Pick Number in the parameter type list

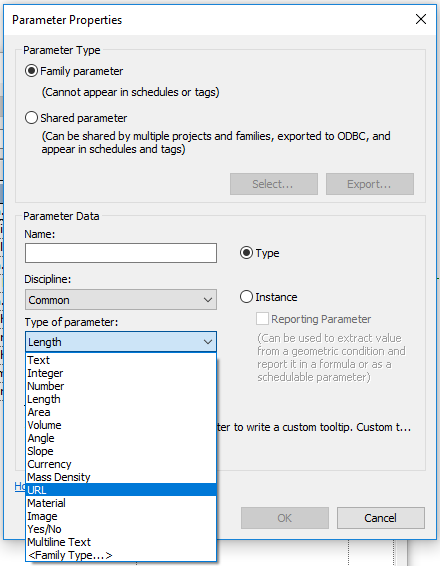coord(121,386)
